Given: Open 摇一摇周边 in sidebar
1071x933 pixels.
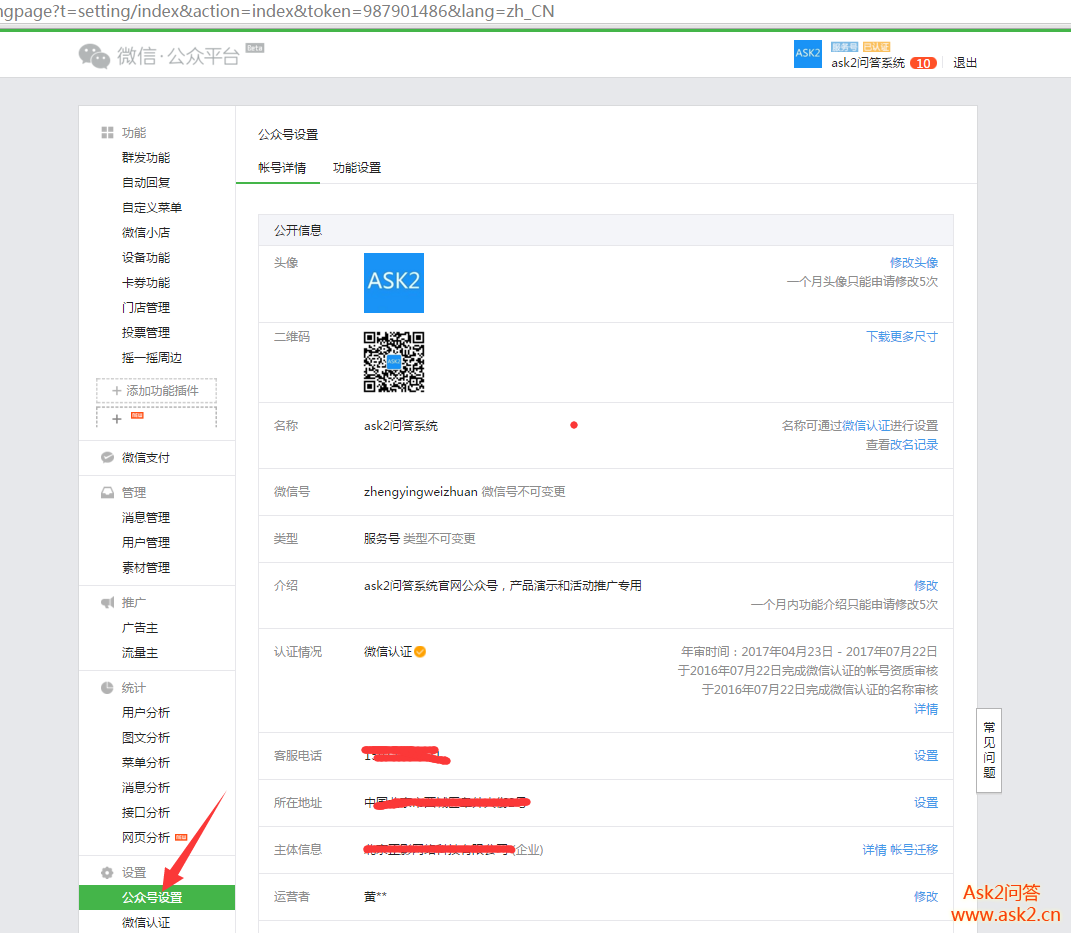Looking at the screenshot, I should click(152, 357).
